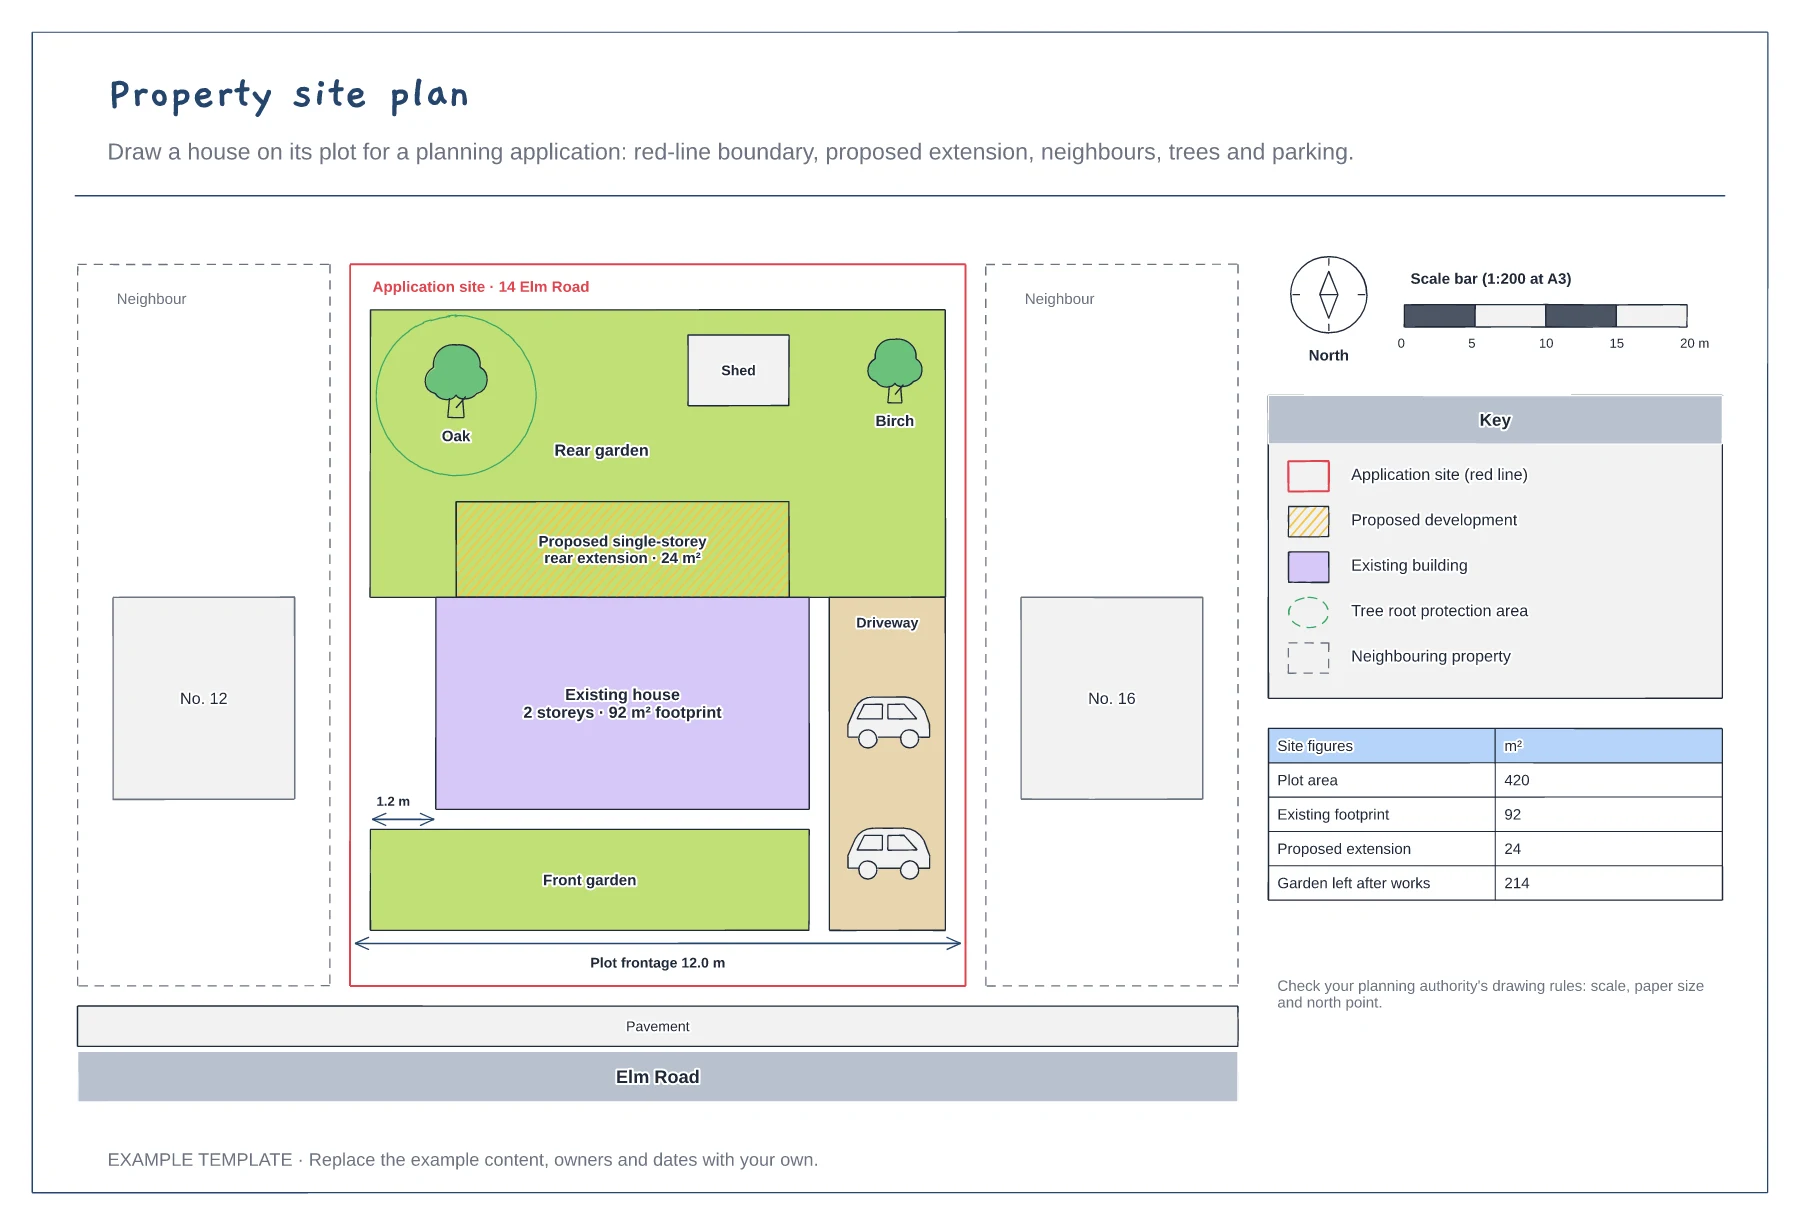The height and width of the screenshot is (1225, 1800).
Task: Click the Application site · 14 Elm Road label
Action: tap(481, 286)
